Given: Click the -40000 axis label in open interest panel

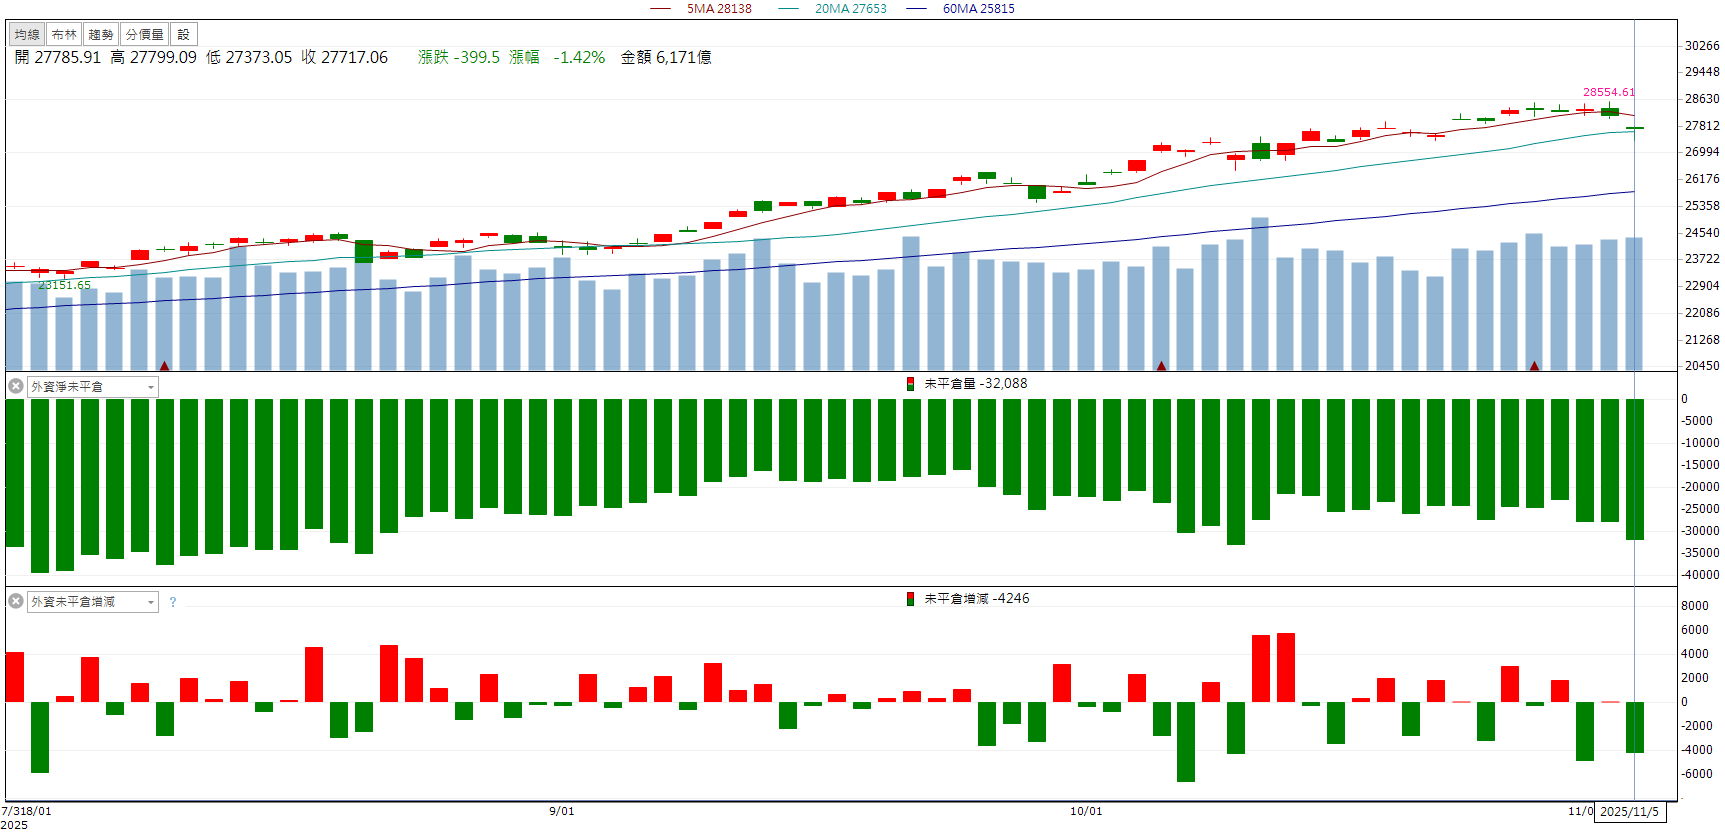Looking at the screenshot, I should pyautogui.click(x=1700, y=575).
